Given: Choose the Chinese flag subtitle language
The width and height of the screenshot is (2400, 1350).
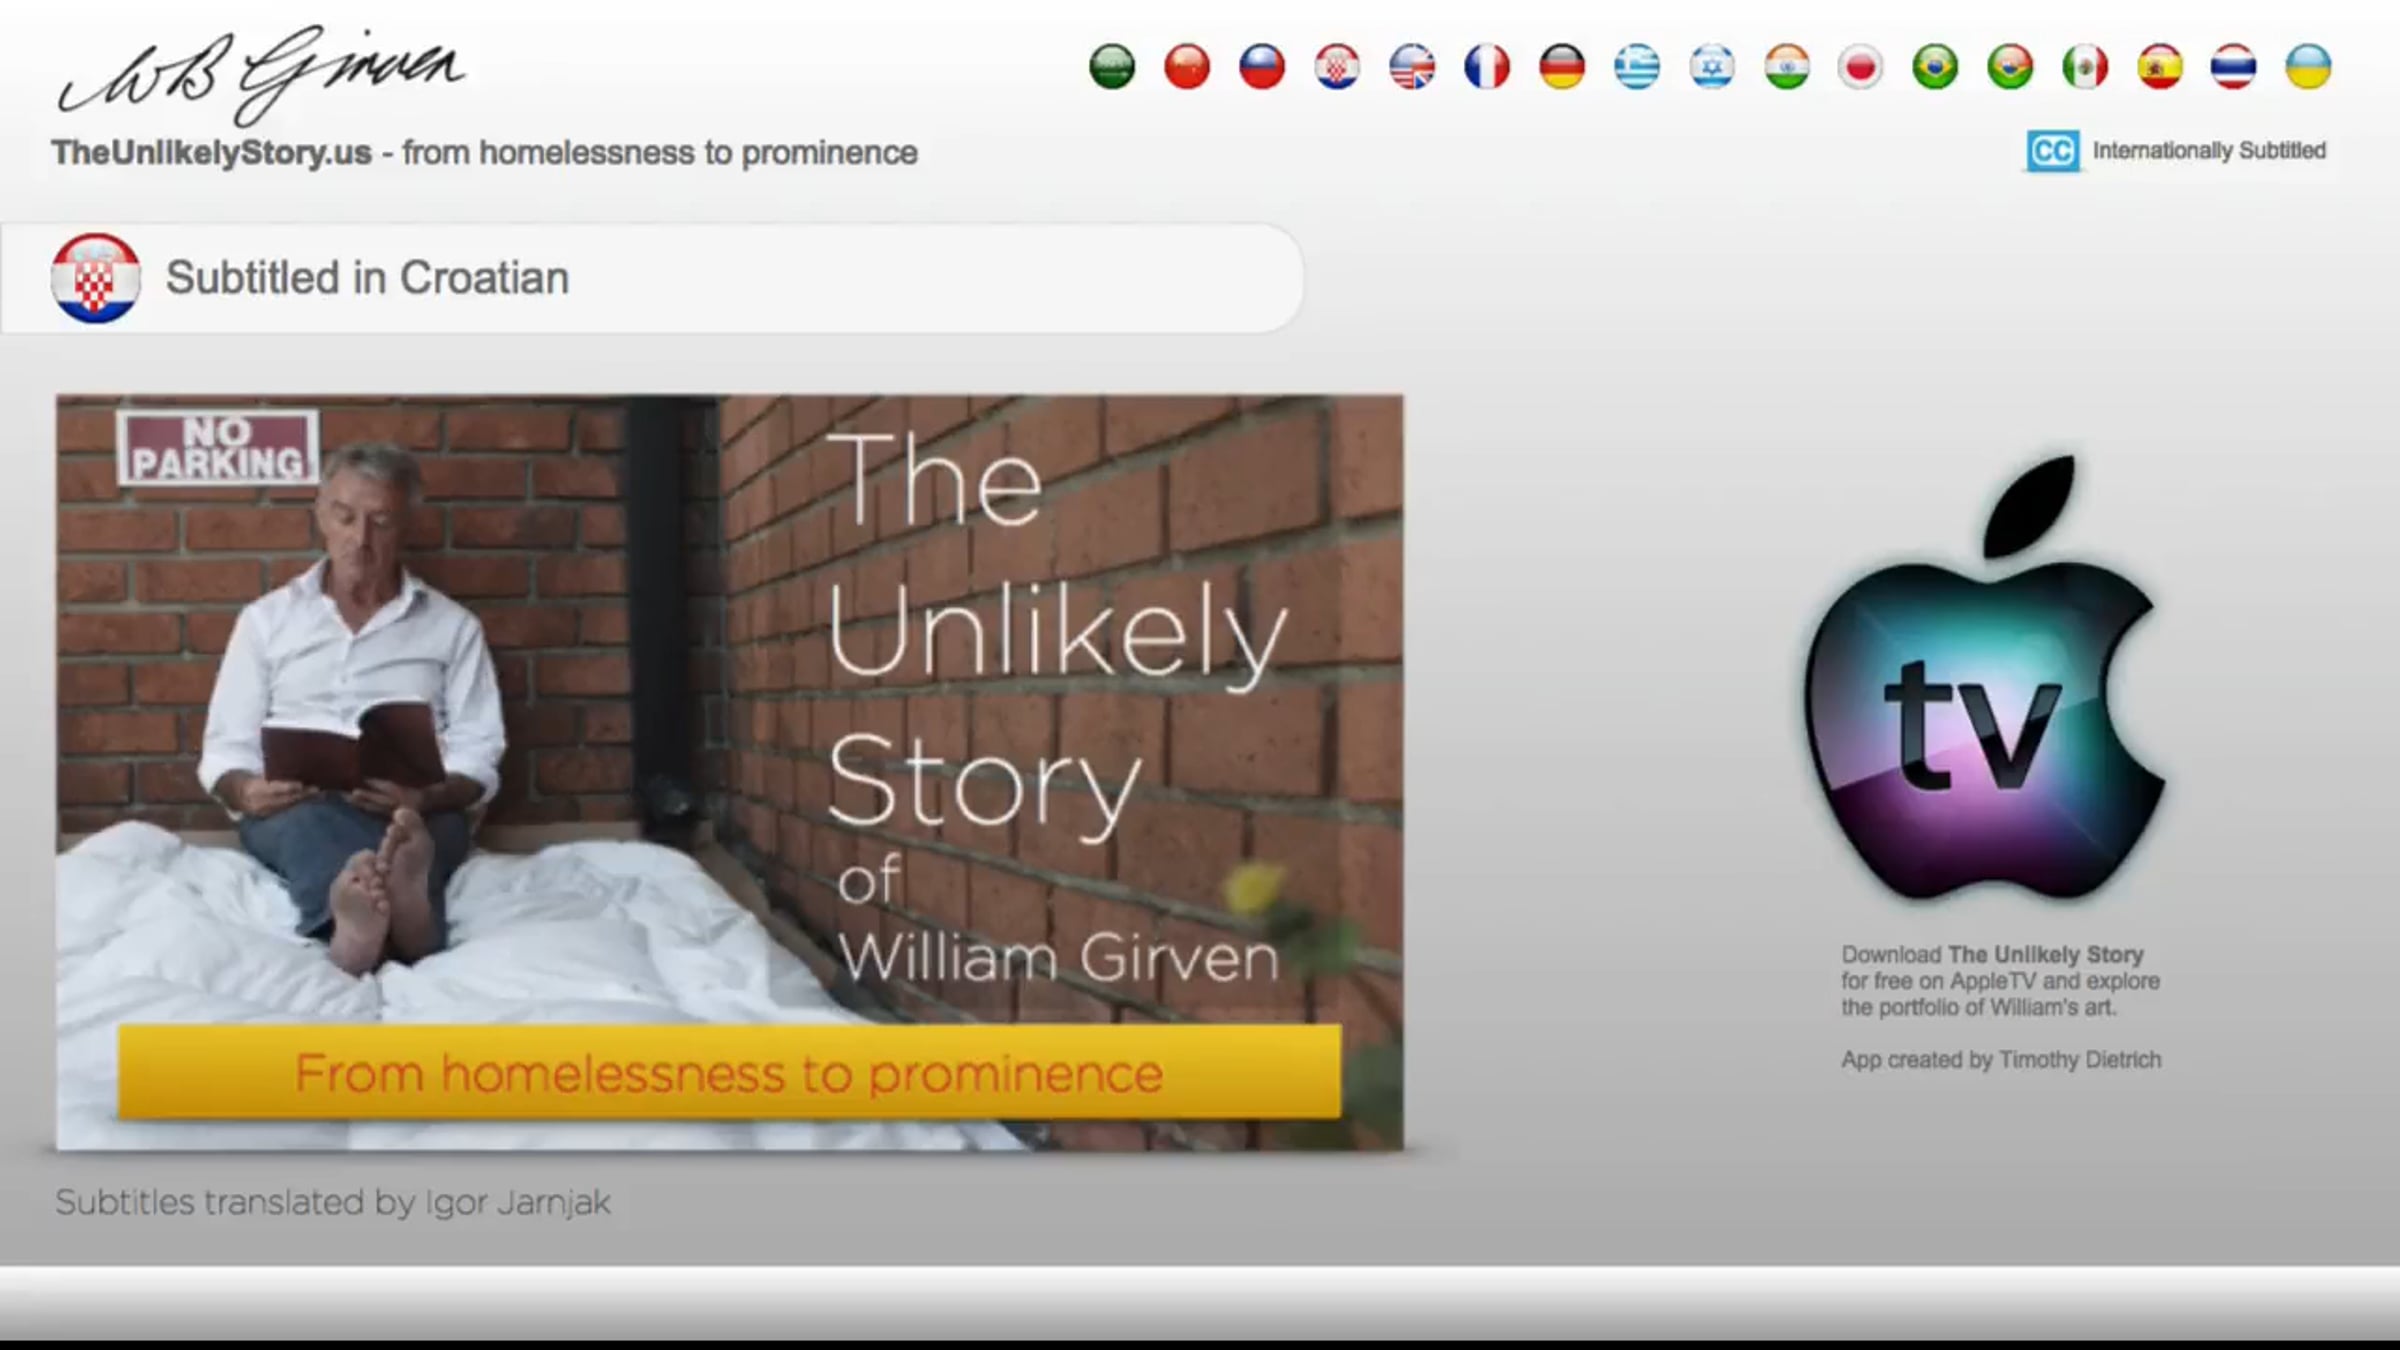Looking at the screenshot, I should coord(1187,67).
